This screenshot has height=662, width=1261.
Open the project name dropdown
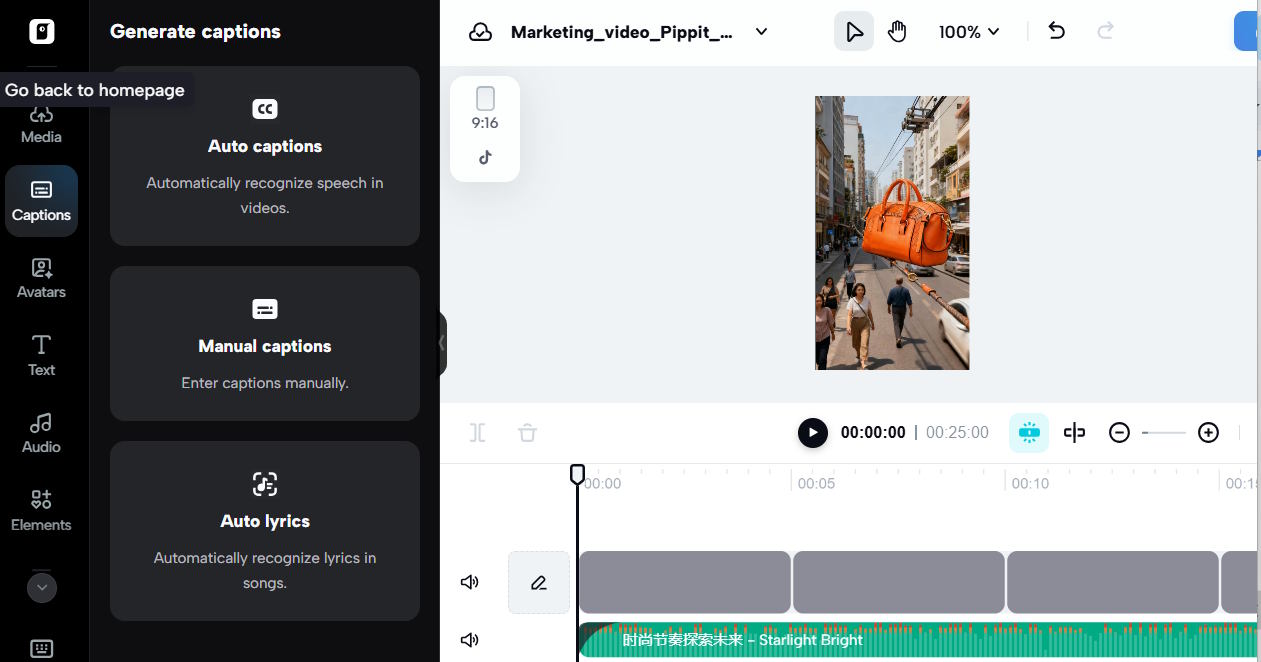click(761, 31)
